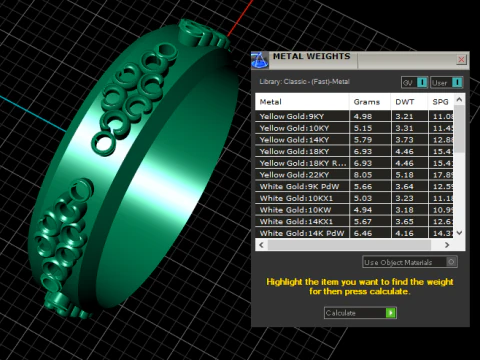Click the 3.64 DWT cell
Screen dimensions: 480x360
pyautogui.click(x=409, y=186)
